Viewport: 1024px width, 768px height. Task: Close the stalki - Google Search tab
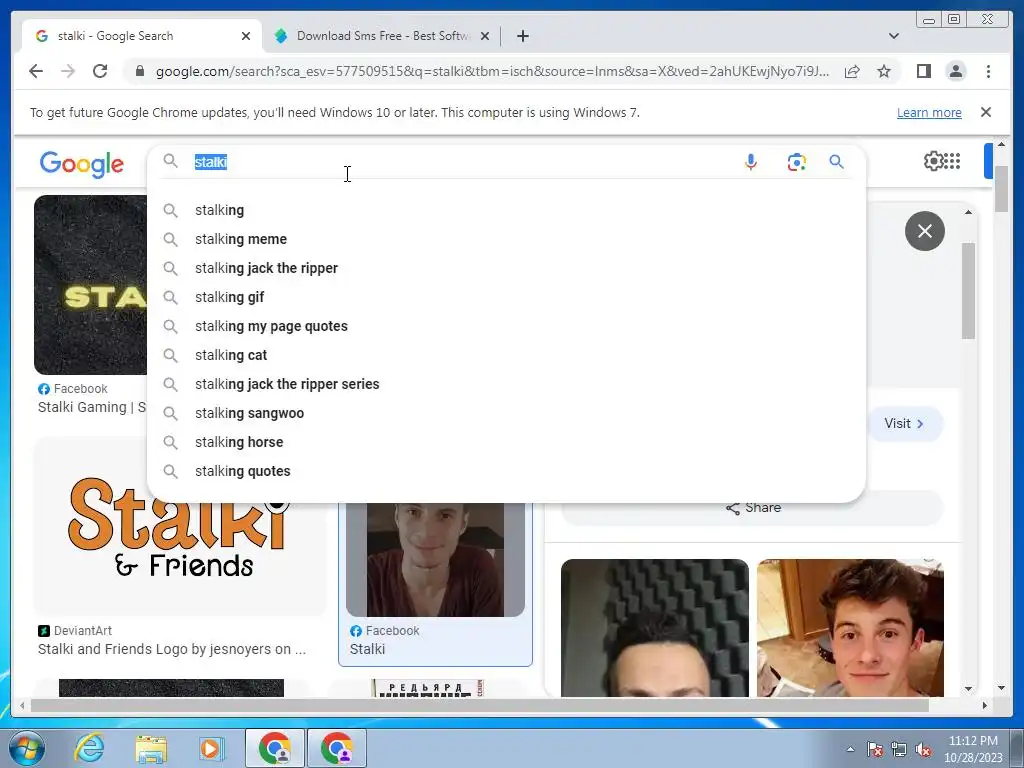tap(246, 36)
